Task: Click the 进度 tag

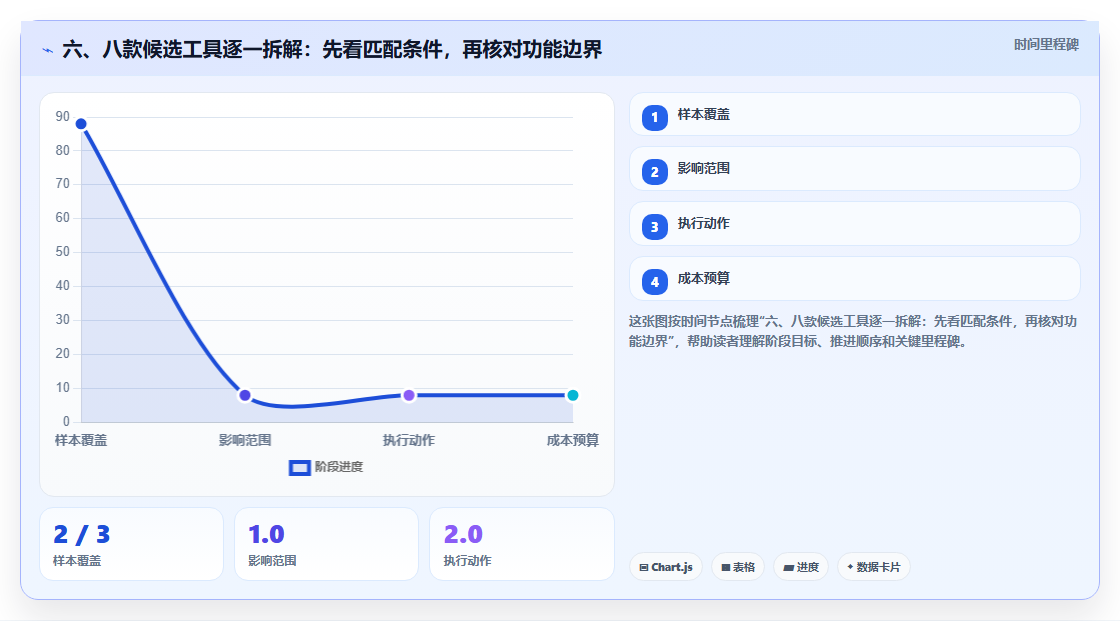Action: tap(801, 567)
